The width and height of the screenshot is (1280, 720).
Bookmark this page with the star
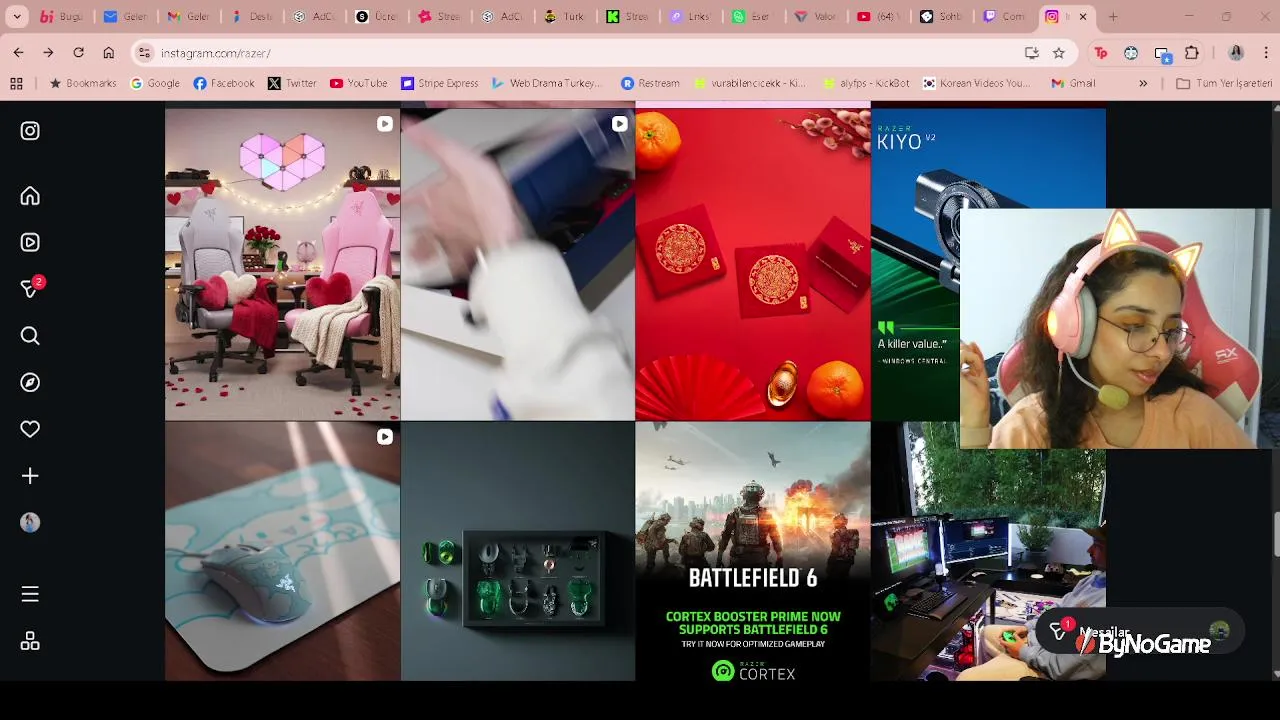(x=1059, y=53)
